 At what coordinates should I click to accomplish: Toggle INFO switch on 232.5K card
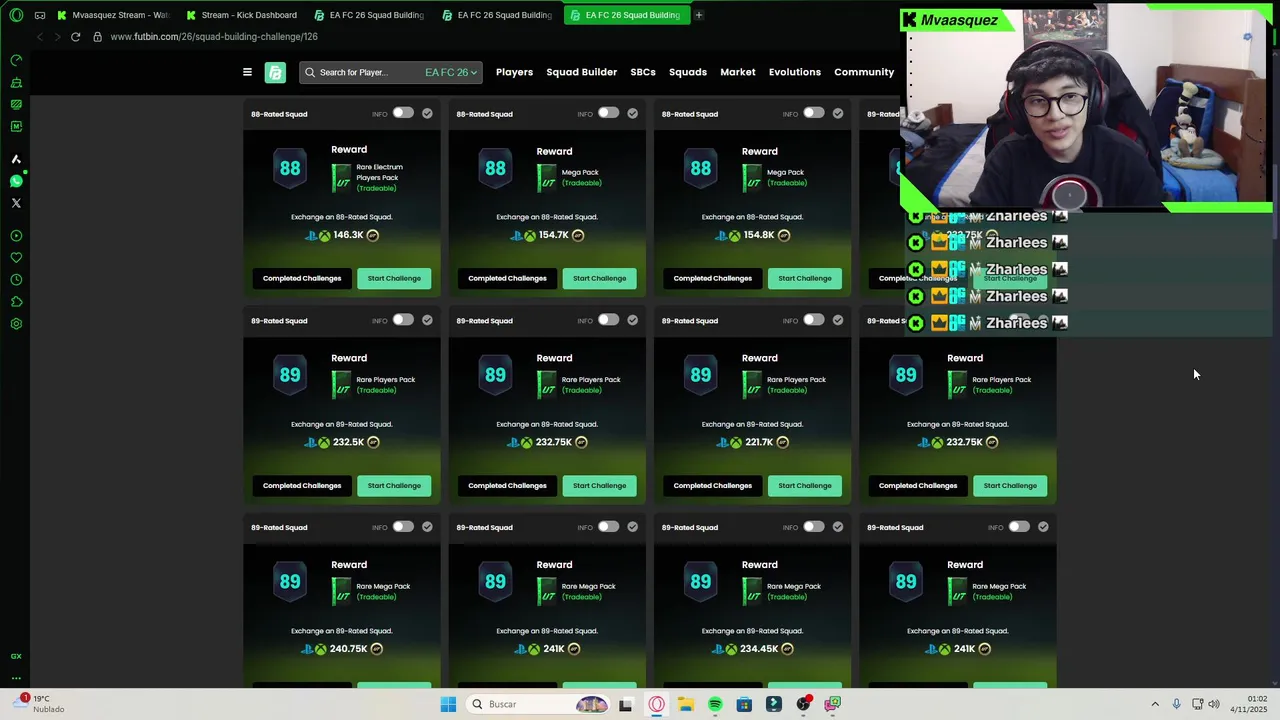[403, 320]
